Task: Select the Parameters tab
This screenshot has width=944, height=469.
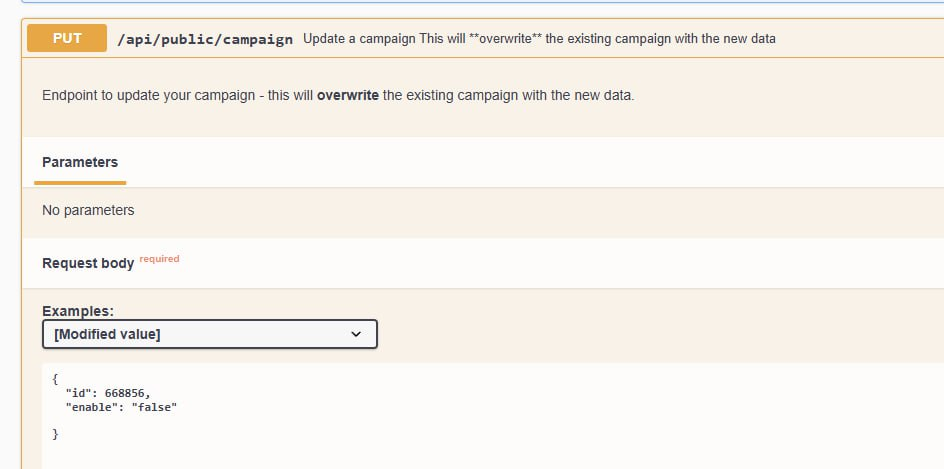Action: pos(80,162)
